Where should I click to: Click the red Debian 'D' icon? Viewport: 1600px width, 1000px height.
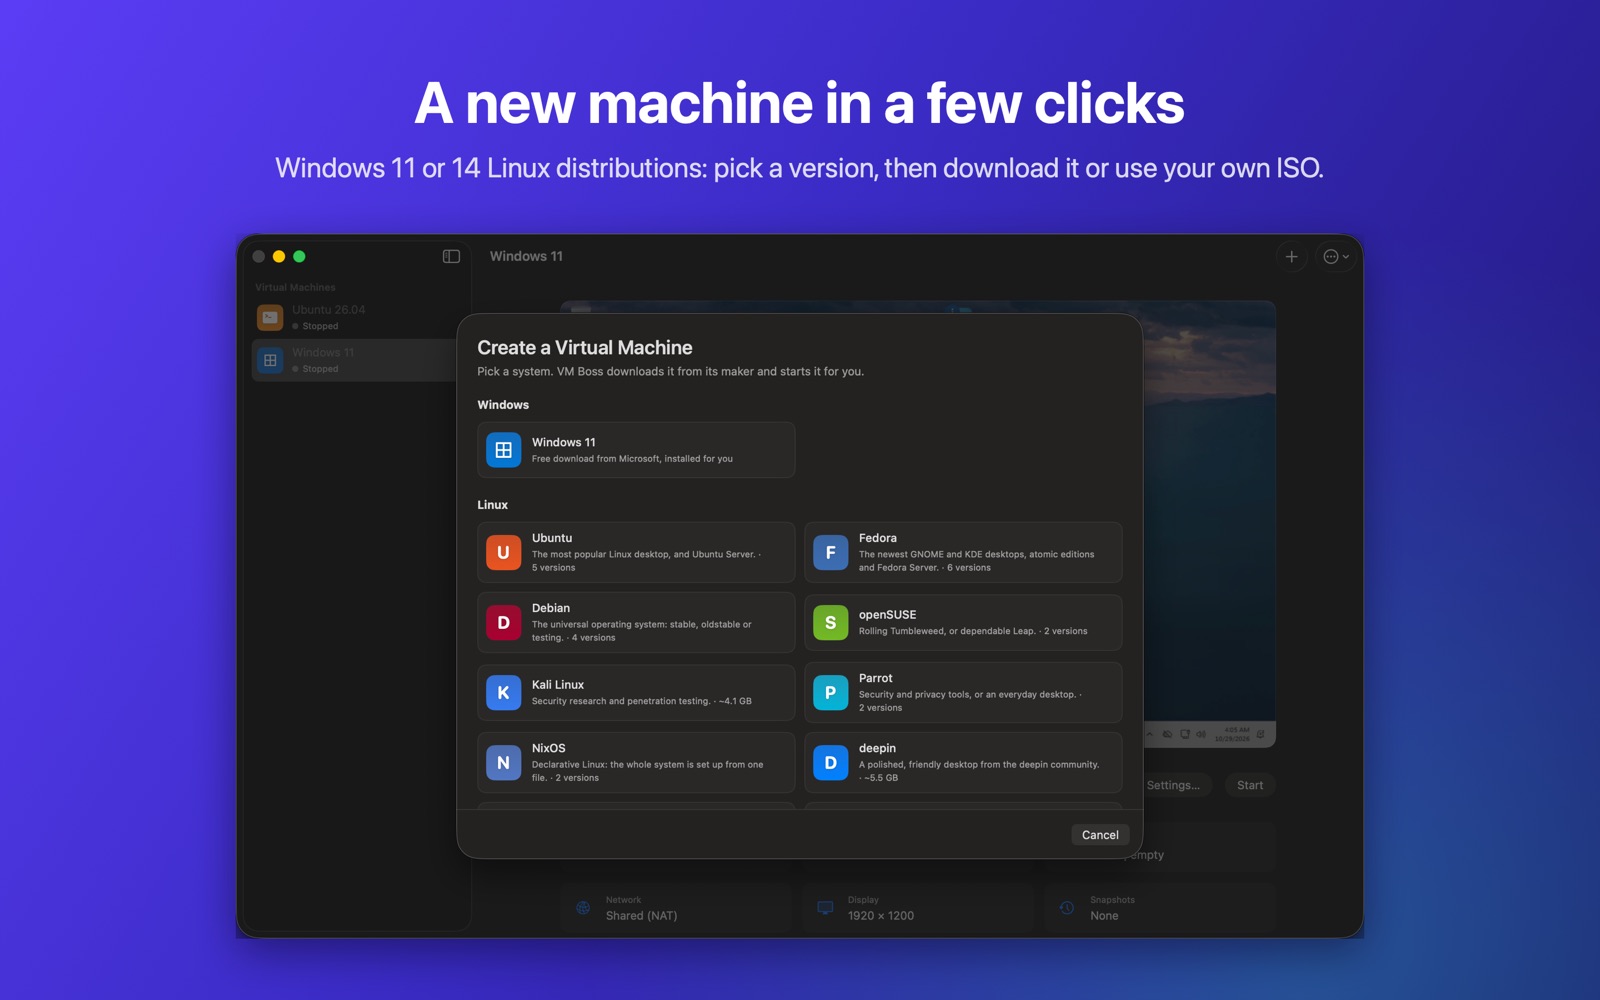tap(503, 622)
